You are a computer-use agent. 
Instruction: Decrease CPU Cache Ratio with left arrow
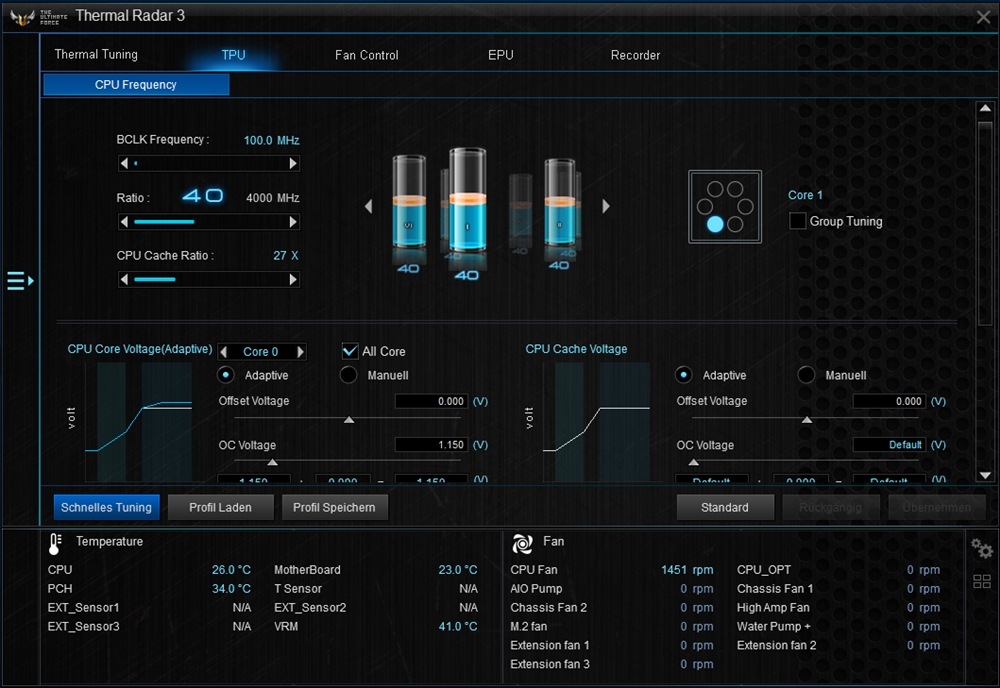124,279
